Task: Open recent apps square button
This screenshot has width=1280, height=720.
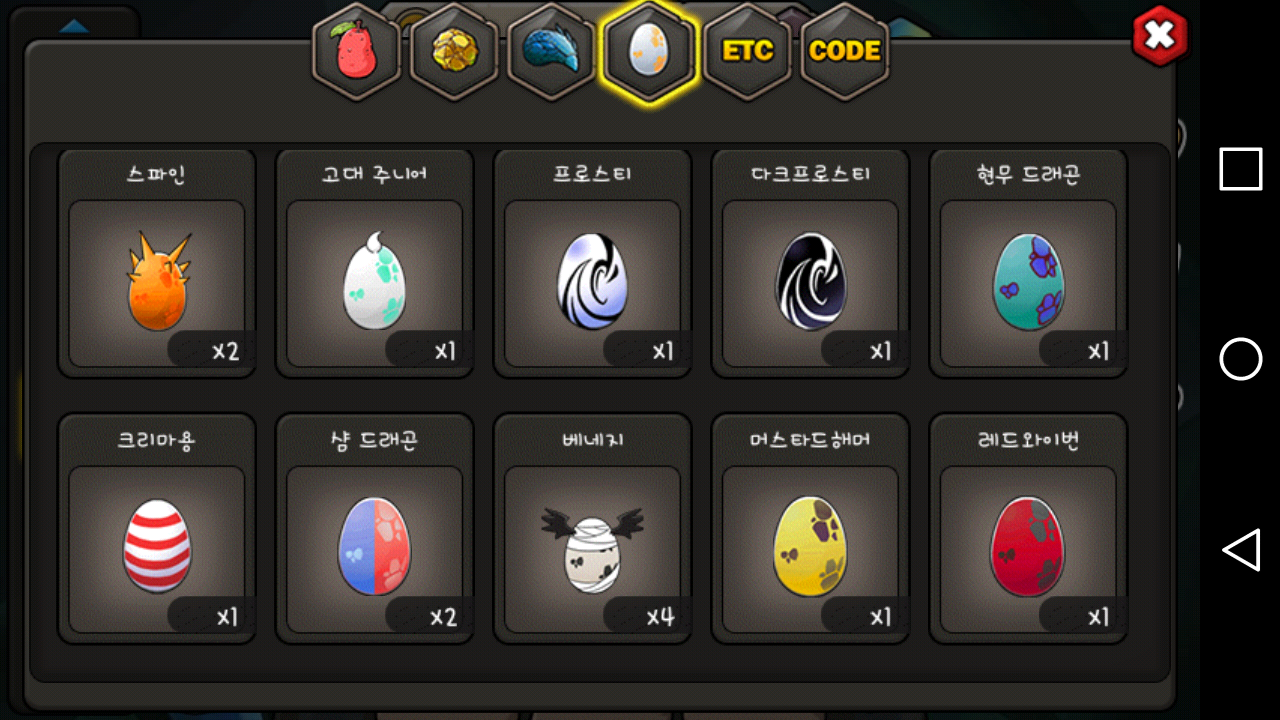Action: coord(1241,169)
